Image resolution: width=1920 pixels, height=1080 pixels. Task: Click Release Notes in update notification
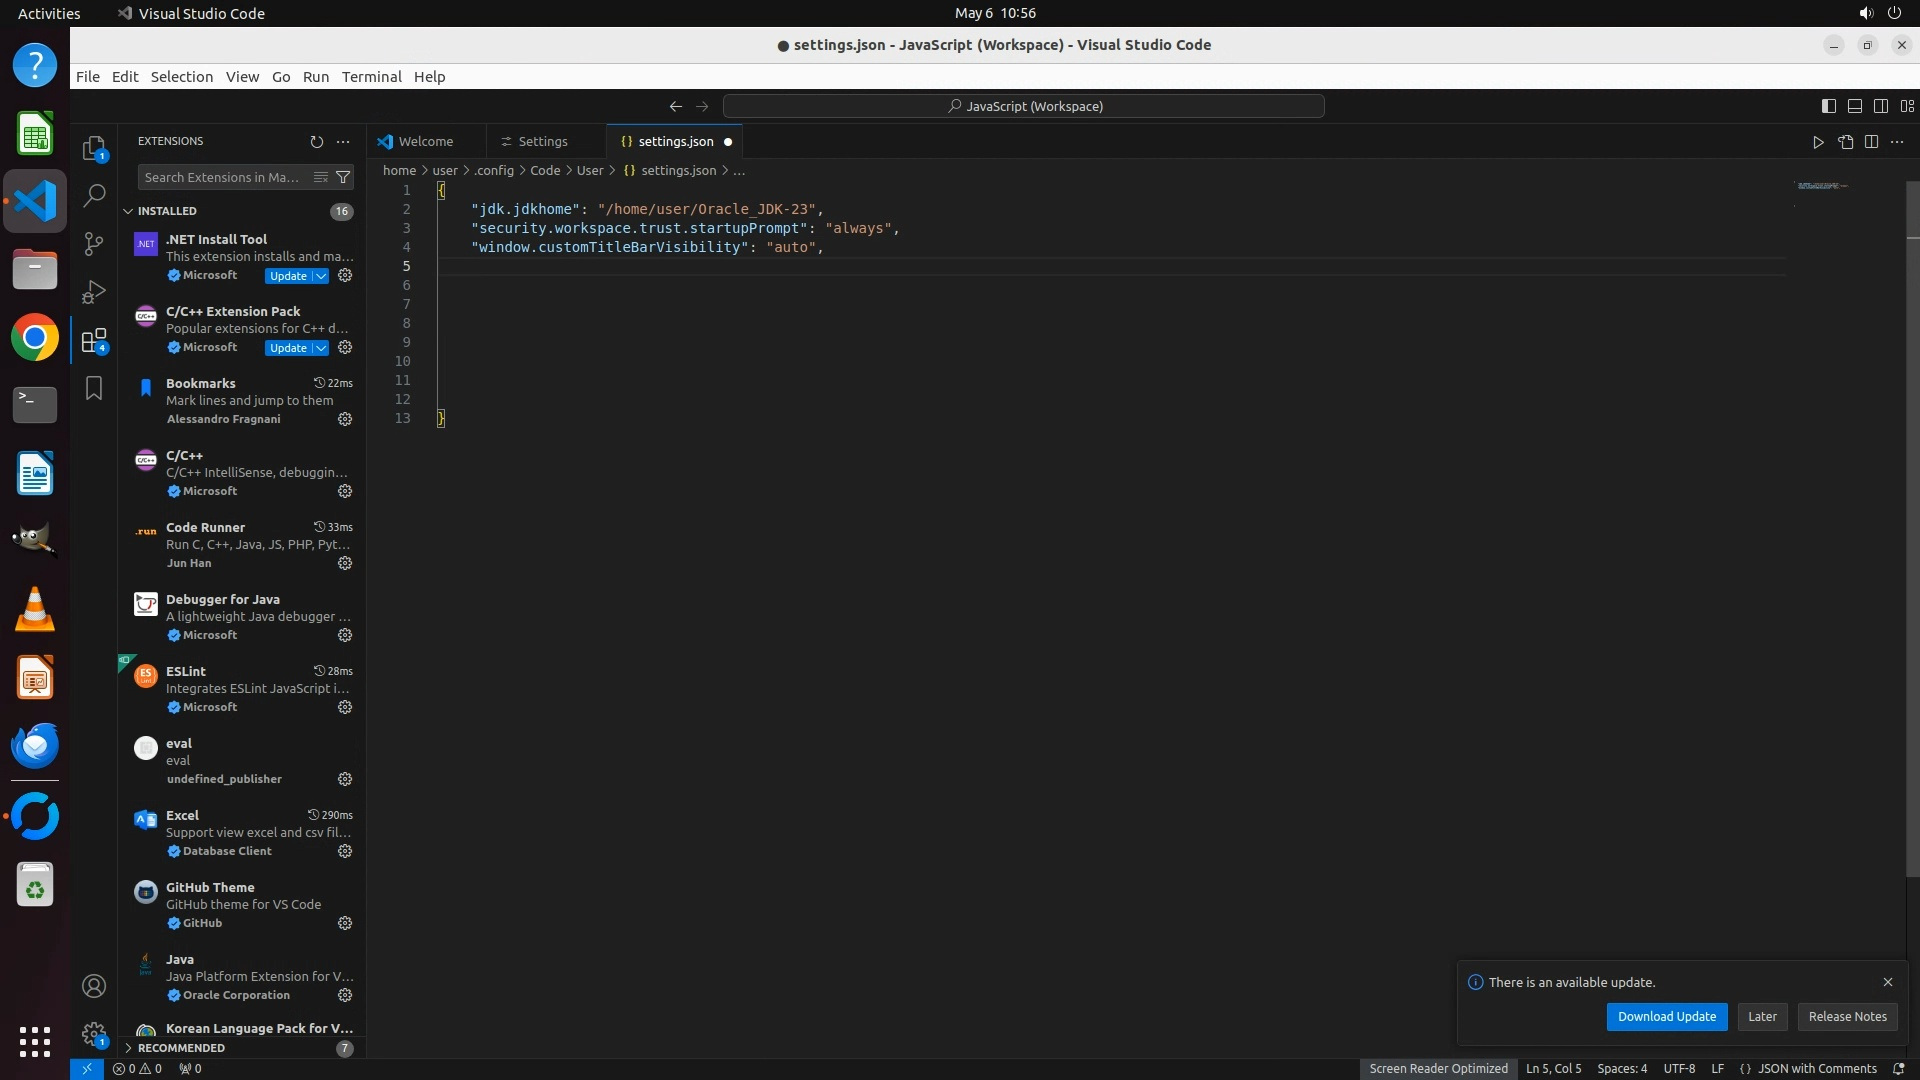coord(1847,1016)
